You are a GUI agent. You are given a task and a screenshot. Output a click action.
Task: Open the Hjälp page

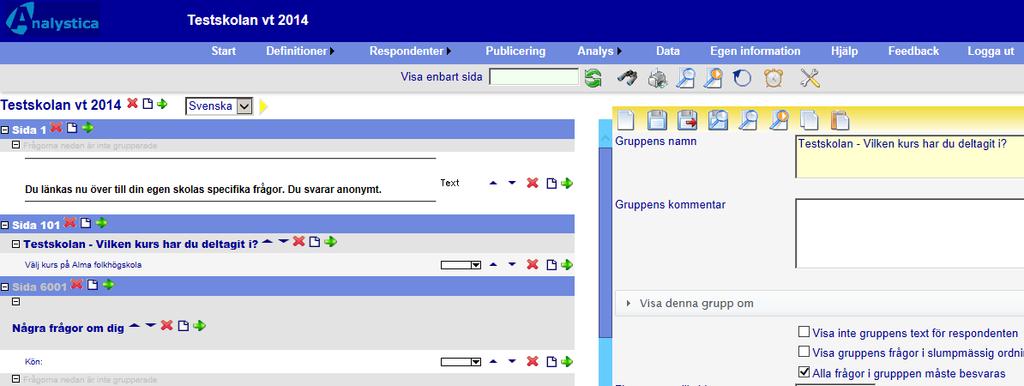pos(844,51)
